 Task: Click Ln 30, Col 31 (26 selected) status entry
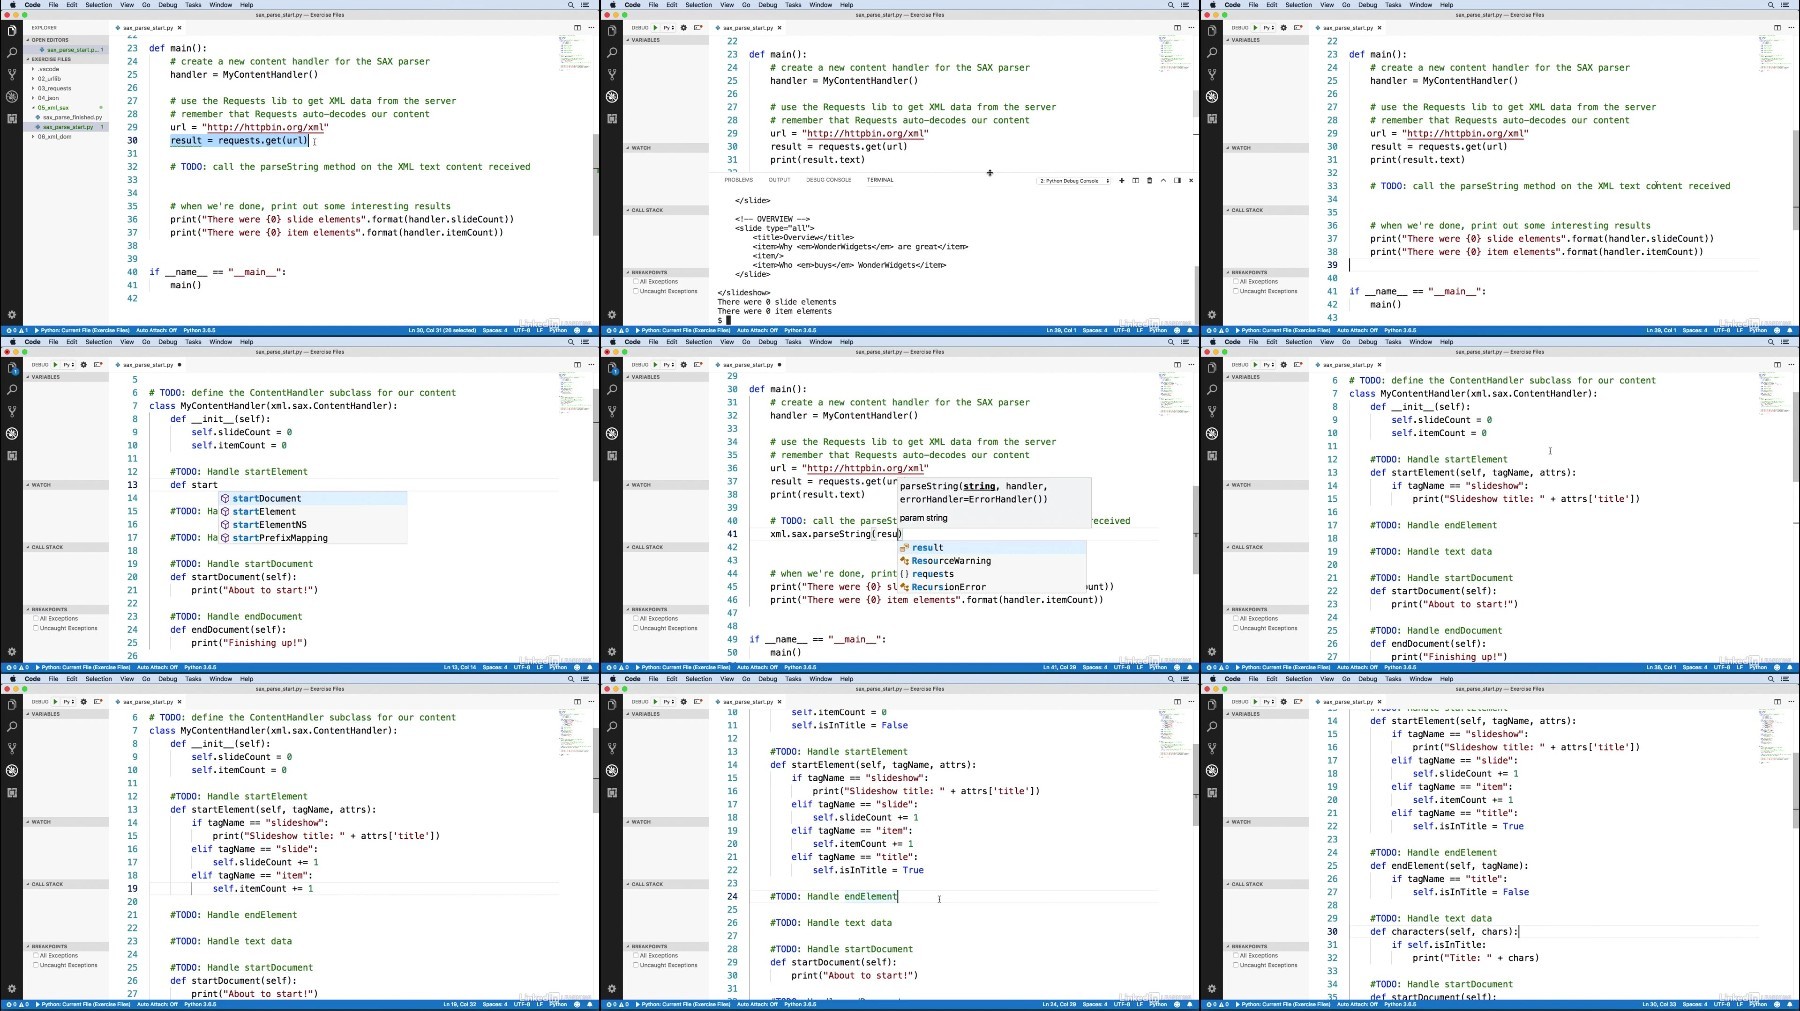pyautogui.click(x=442, y=330)
